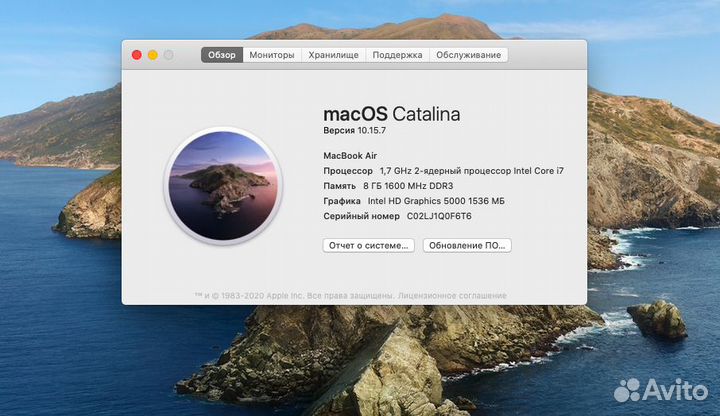Open the Хранилище tab
The height and width of the screenshot is (416, 720).
pyautogui.click(x=333, y=55)
